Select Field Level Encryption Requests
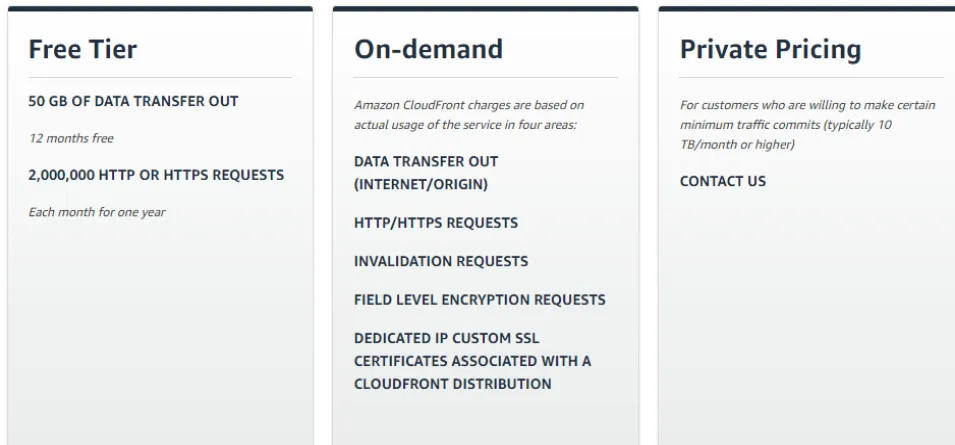Screen dimensions: 955x445 point(480,299)
